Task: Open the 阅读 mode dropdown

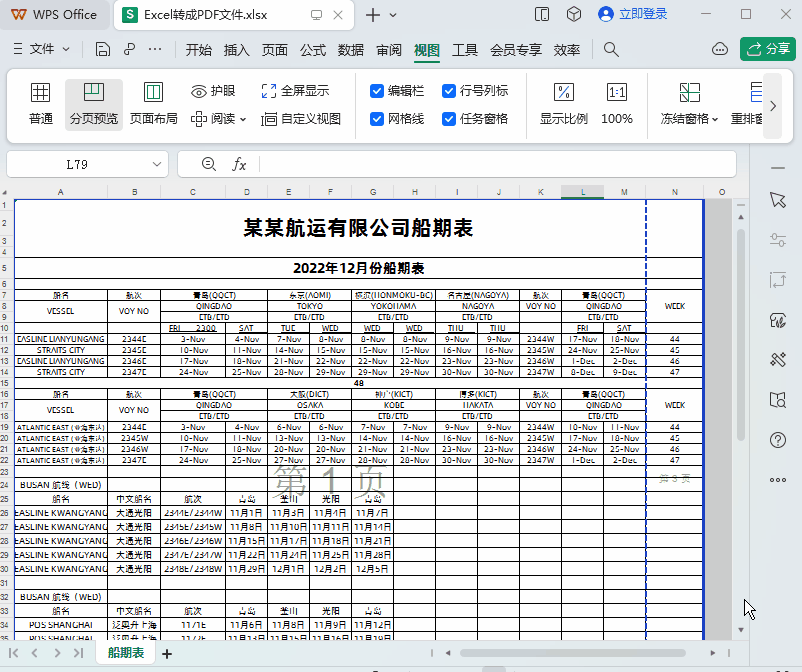Action: click(218, 119)
